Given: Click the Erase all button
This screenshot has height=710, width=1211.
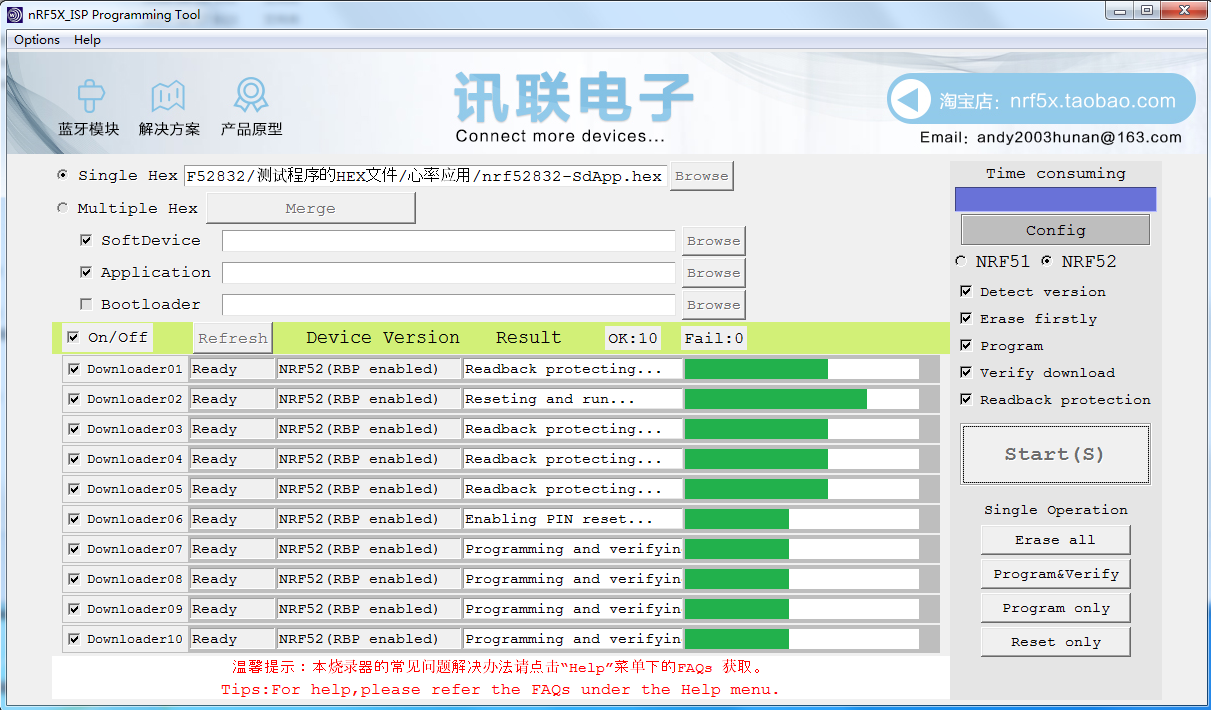Looking at the screenshot, I should pos(1055,540).
